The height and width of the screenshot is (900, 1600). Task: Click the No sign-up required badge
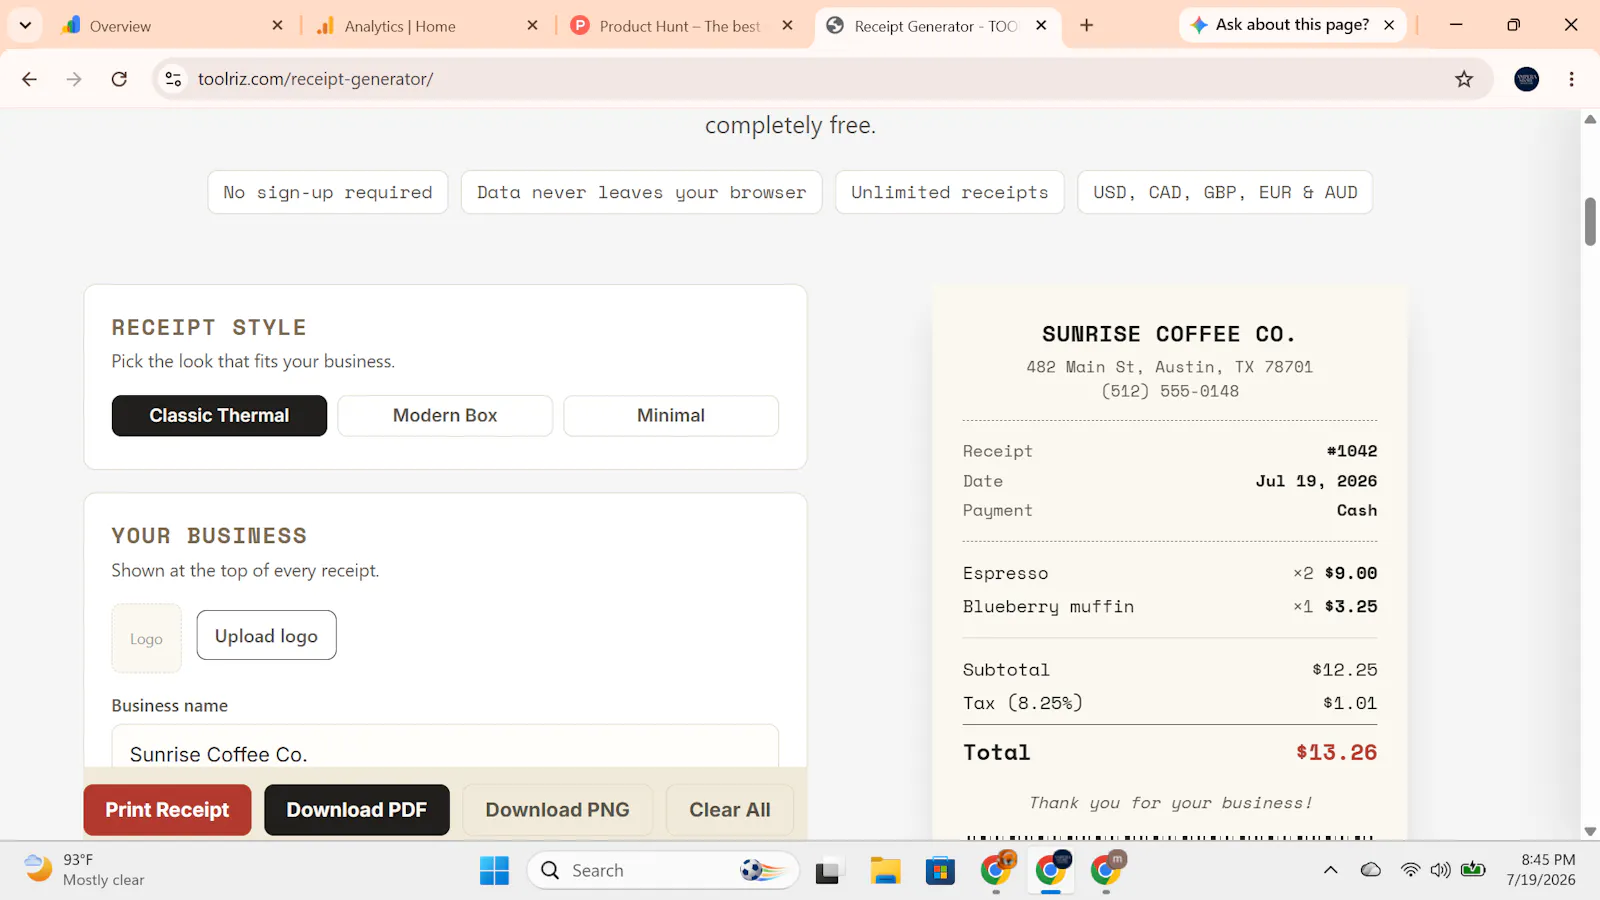(x=328, y=192)
